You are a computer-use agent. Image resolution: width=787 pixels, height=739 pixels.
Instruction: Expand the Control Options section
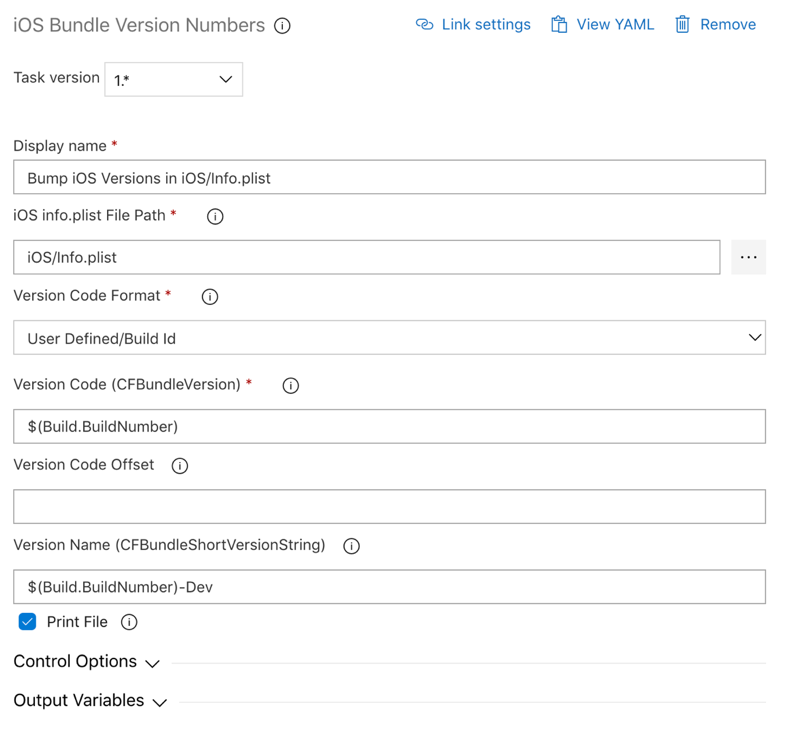86,662
